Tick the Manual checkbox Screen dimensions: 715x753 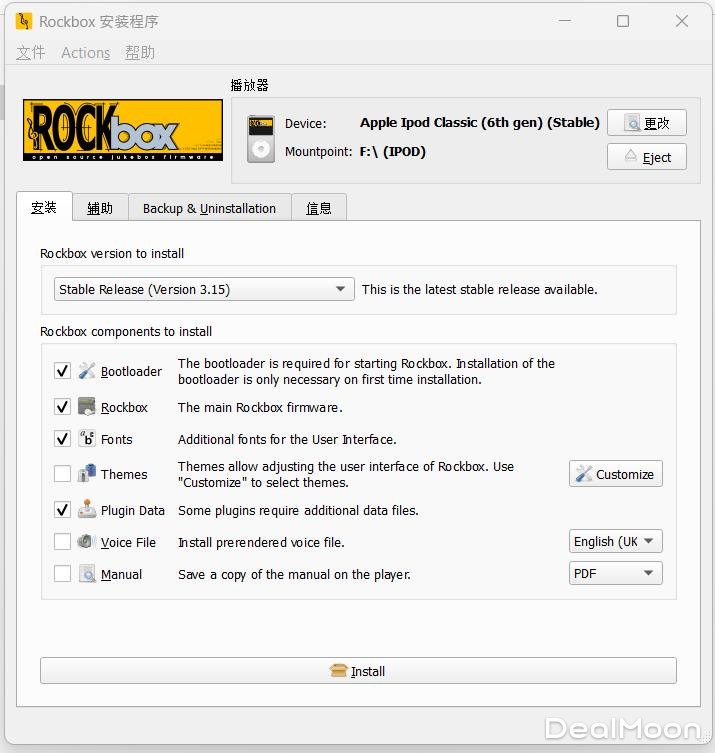62,574
